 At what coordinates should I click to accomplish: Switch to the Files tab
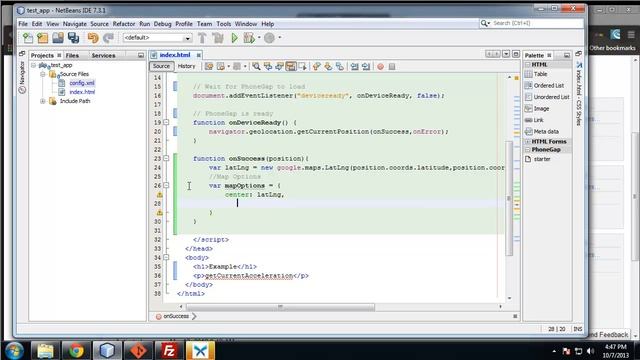coord(72,56)
